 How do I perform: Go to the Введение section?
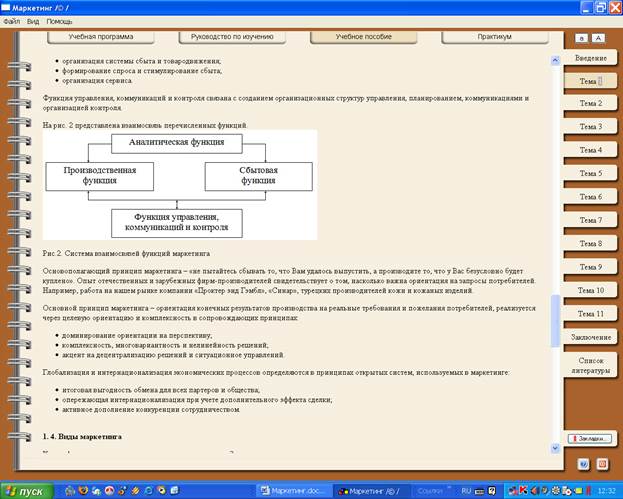590,58
